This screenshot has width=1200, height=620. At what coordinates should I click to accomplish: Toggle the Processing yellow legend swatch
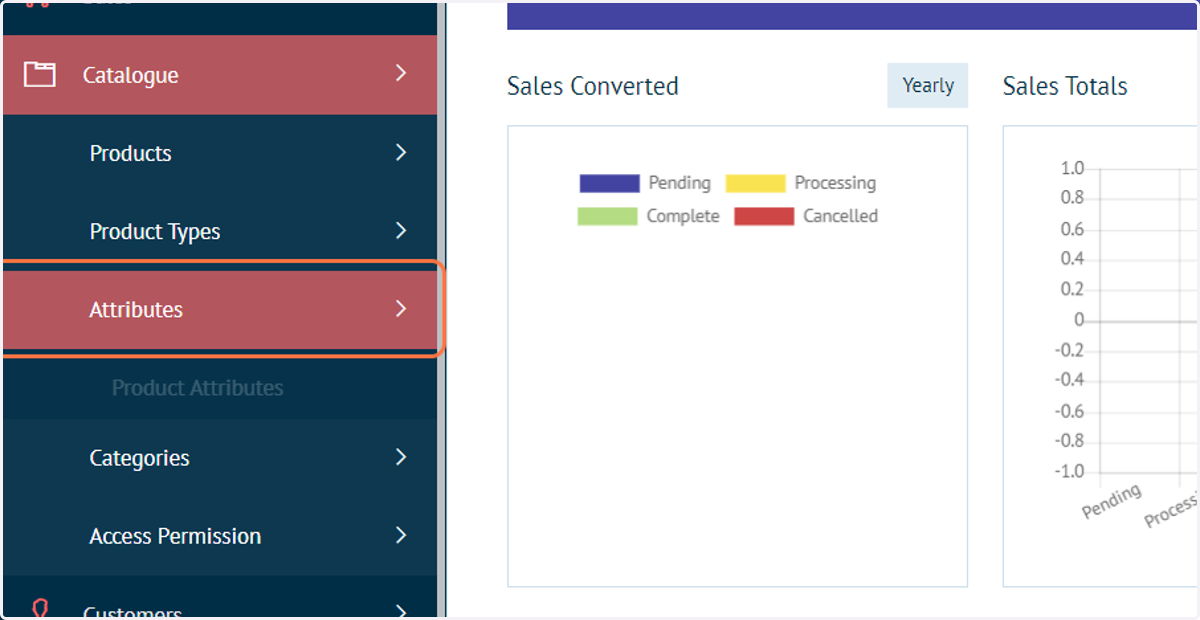click(755, 183)
